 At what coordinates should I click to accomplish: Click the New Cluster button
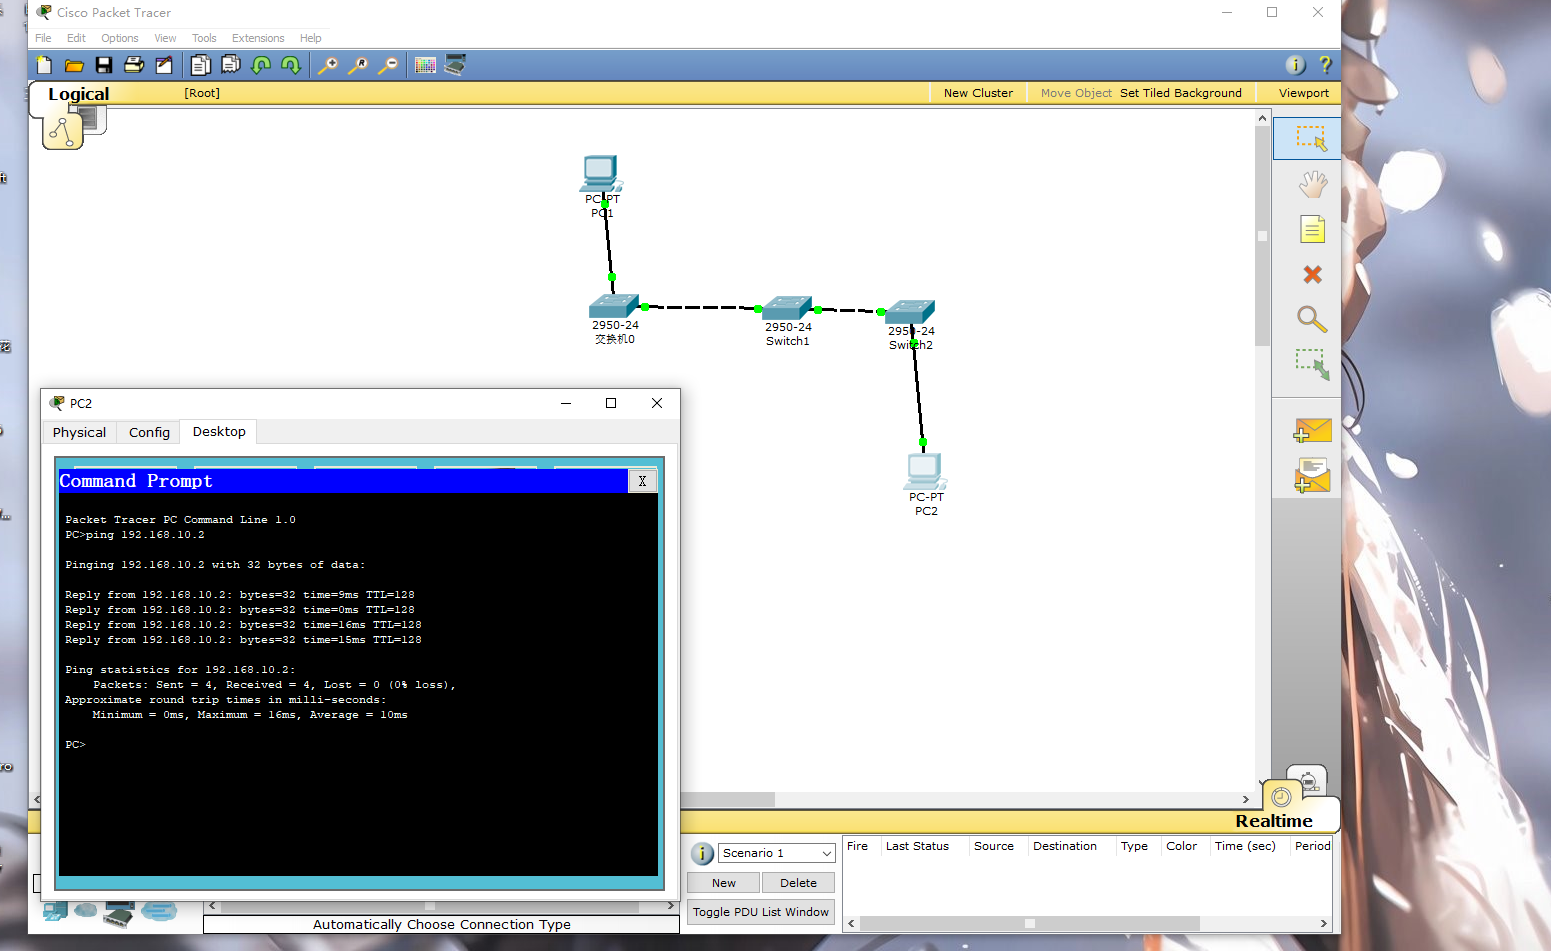click(978, 93)
